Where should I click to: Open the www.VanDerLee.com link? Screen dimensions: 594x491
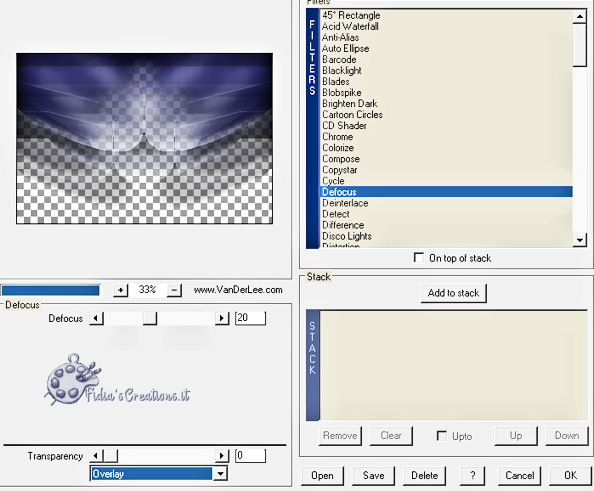238,290
